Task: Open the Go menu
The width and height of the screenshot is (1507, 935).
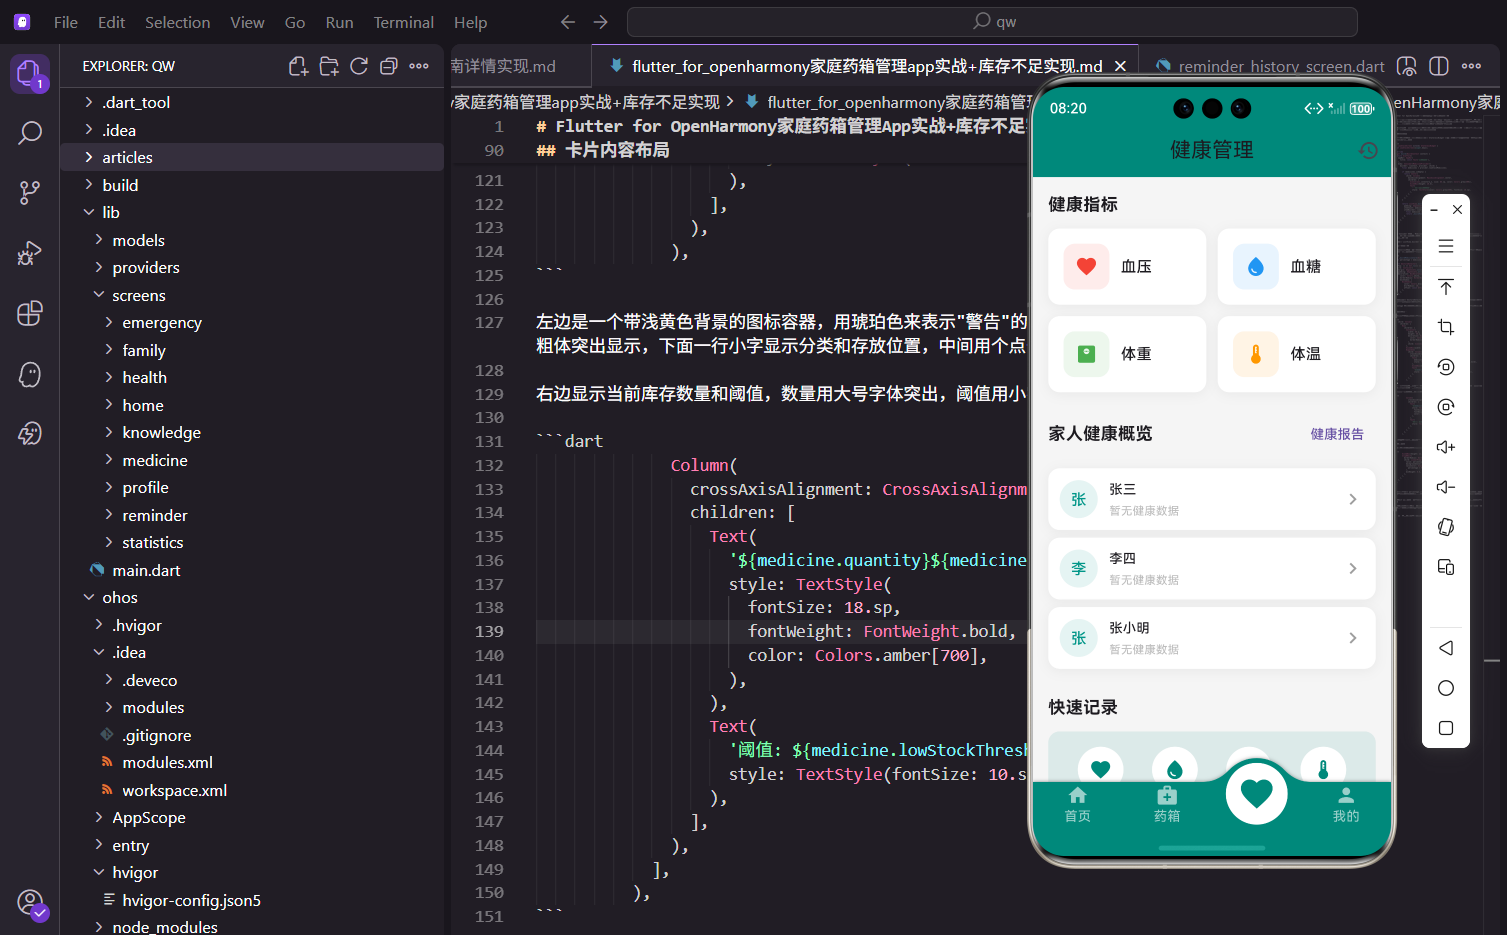Action: pos(295,22)
